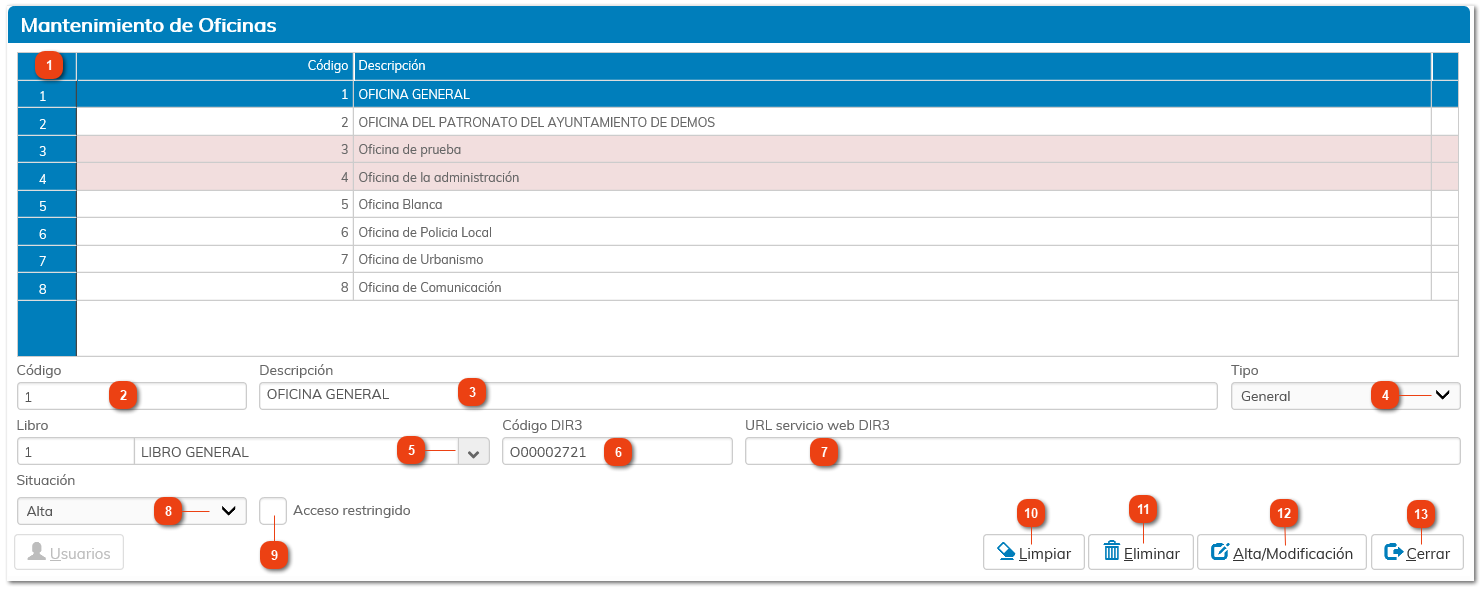Click the user icon on Usuarios

[37, 551]
